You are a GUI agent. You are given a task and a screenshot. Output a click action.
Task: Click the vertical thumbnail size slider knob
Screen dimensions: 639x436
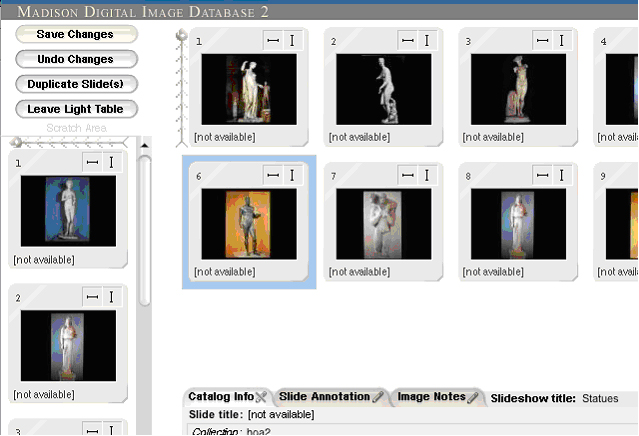pos(182,35)
